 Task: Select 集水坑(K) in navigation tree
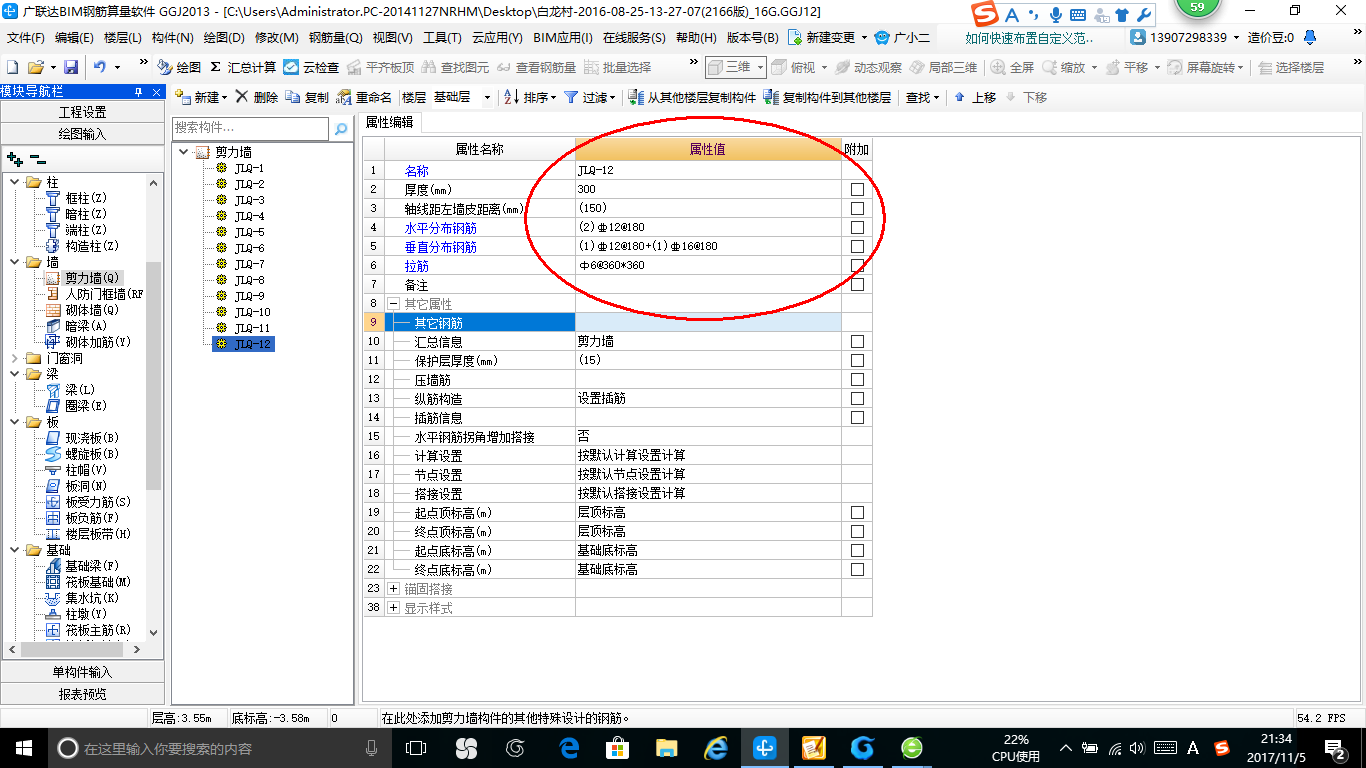point(83,598)
